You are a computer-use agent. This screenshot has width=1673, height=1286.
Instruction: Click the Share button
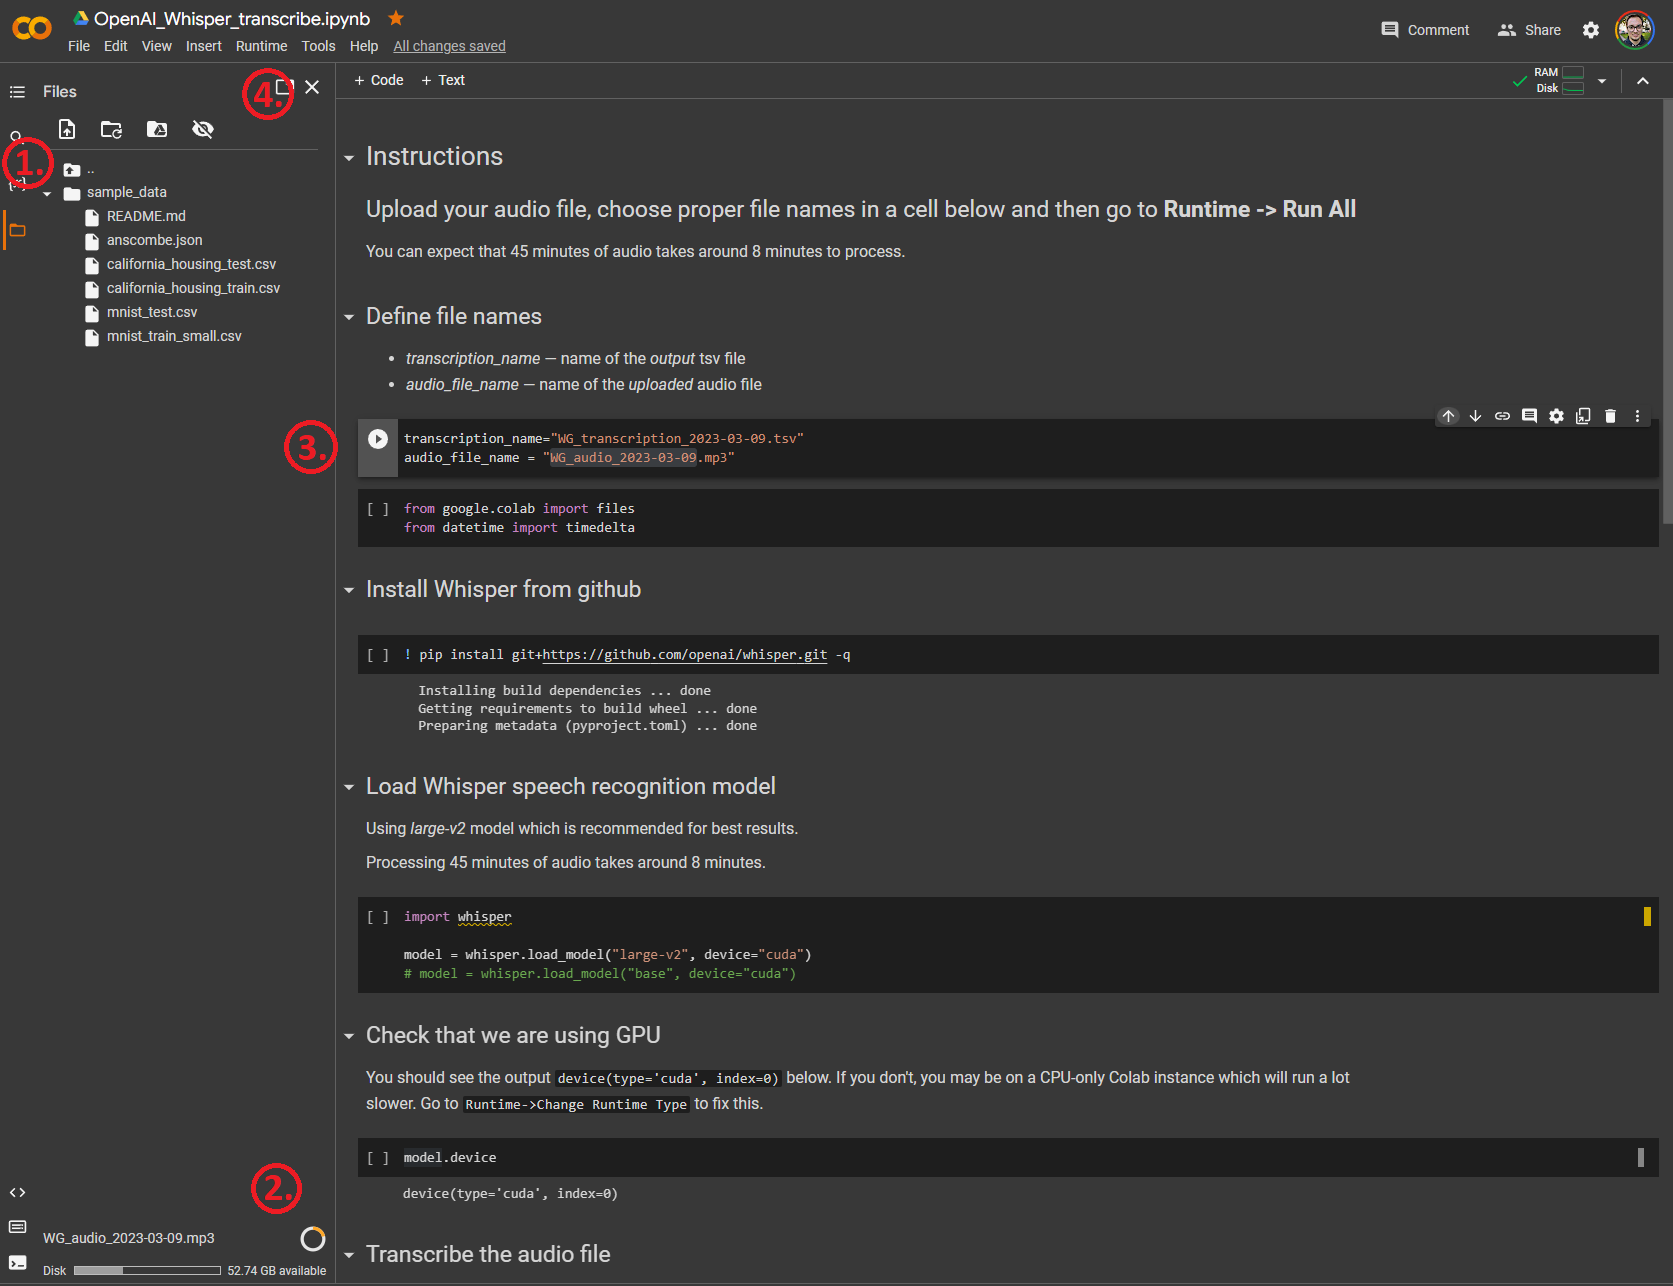[1529, 30]
